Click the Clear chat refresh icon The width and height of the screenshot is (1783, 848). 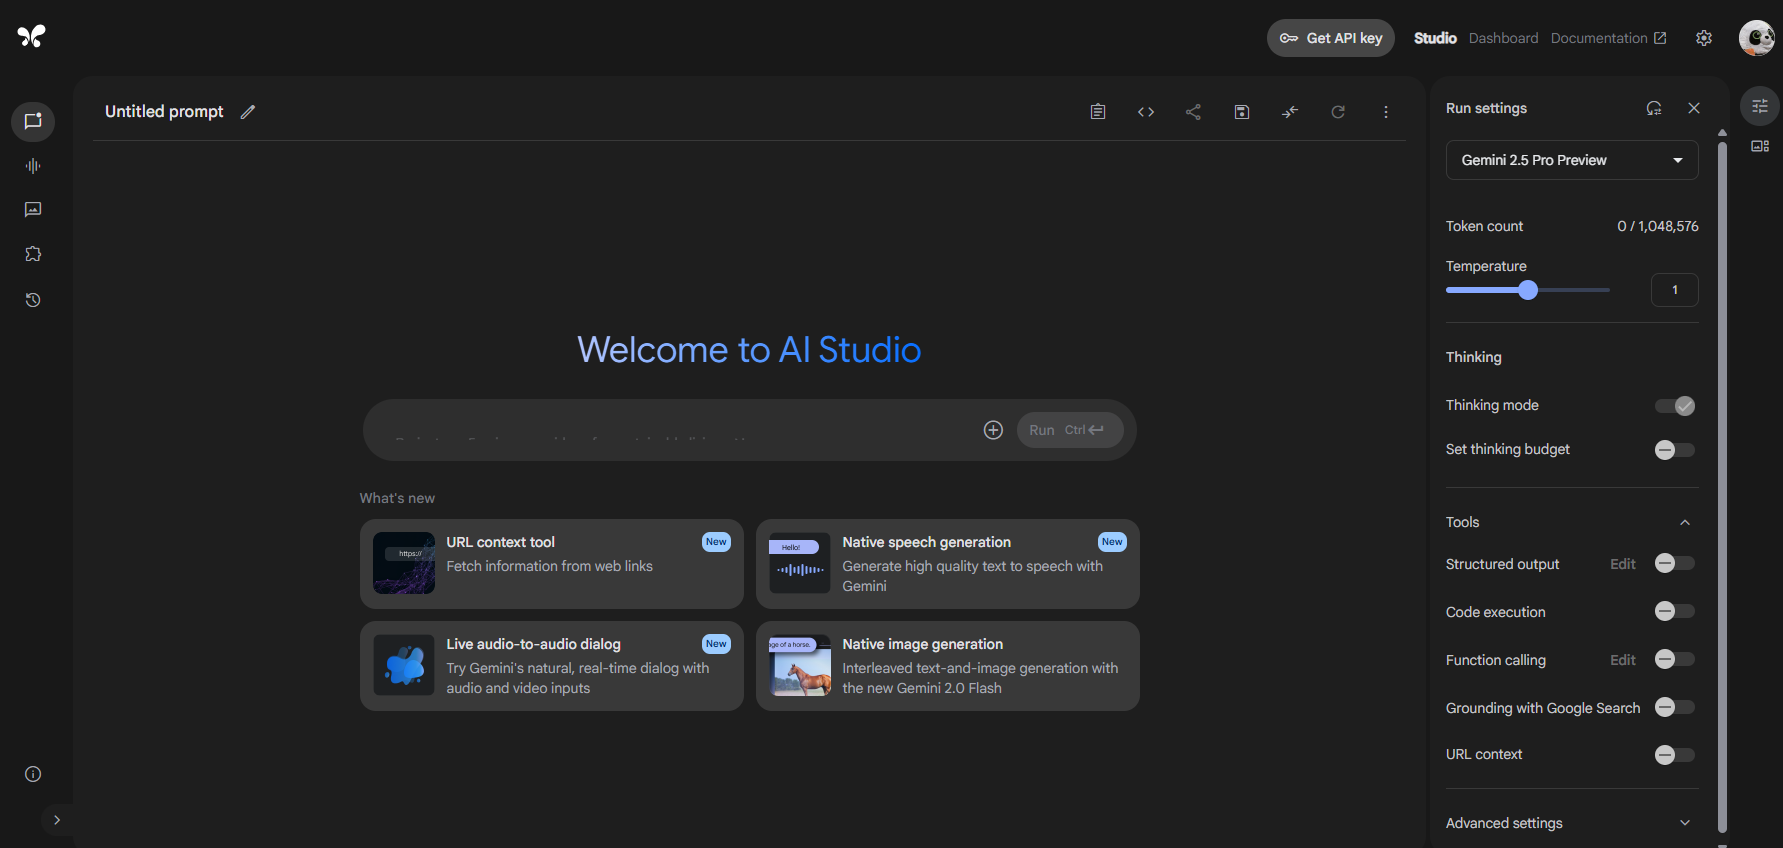click(1338, 112)
